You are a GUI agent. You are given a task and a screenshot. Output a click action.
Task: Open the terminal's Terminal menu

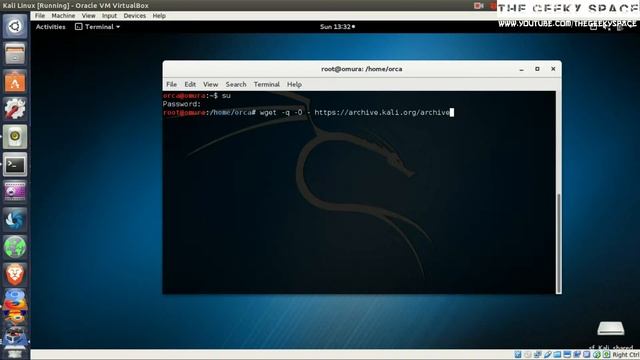[267, 84]
